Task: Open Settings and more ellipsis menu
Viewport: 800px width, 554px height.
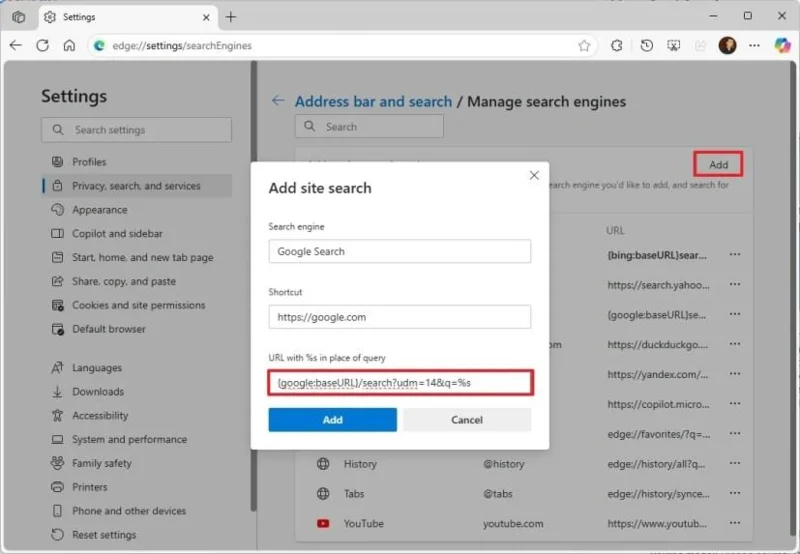Action: (x=755, y=46)
